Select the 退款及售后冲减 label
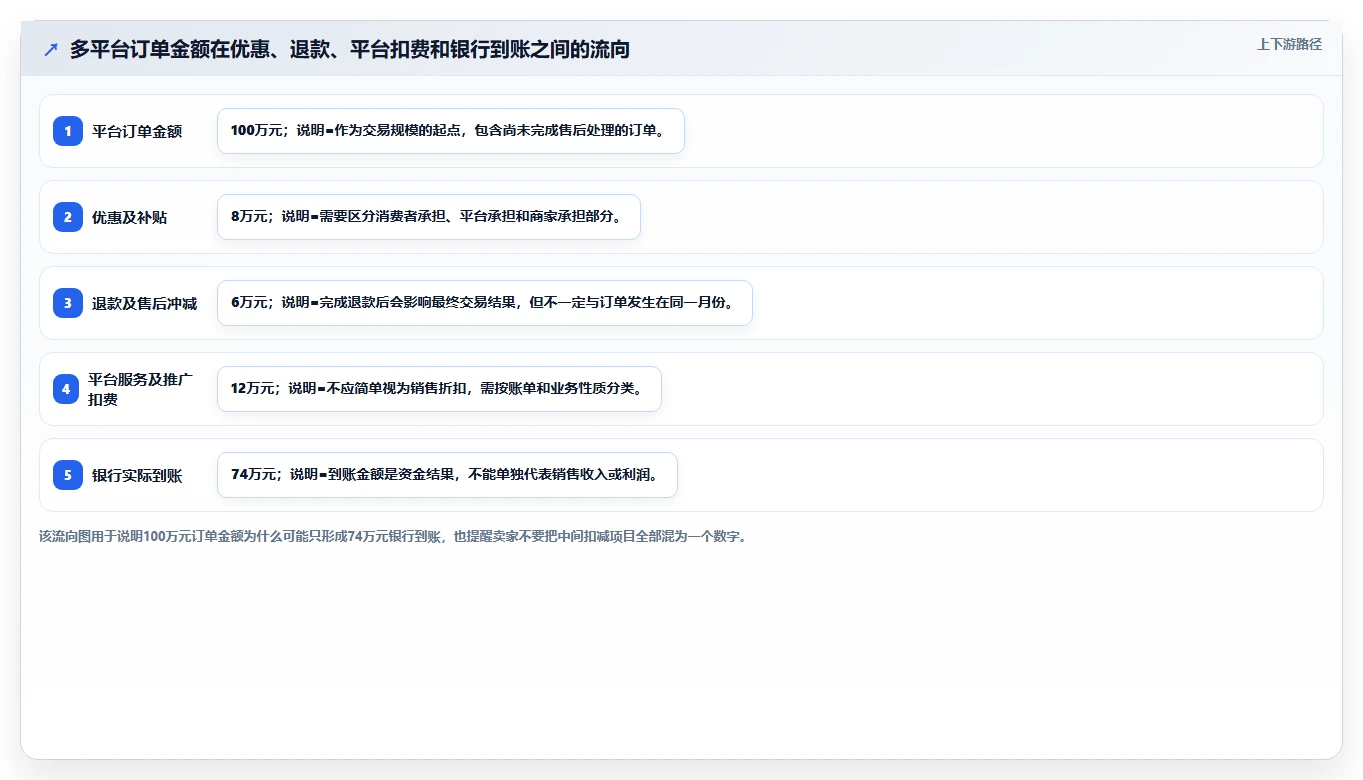Screen dimensions: 1363x780 point(145,303)
